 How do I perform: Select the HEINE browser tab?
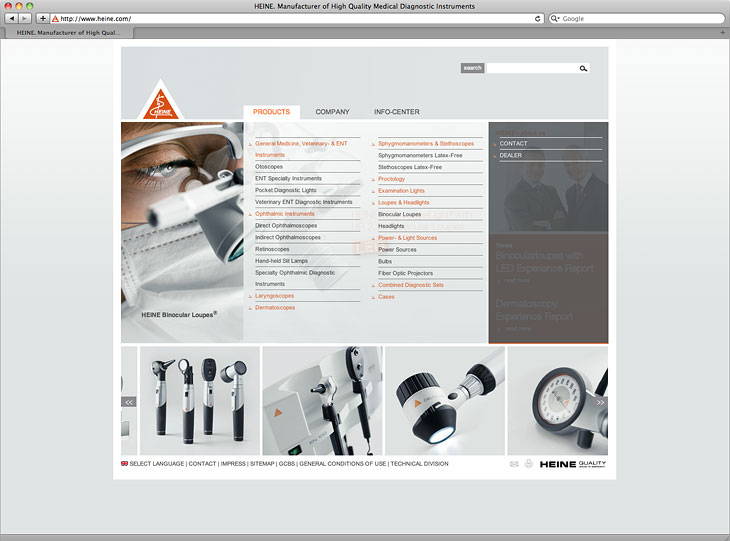68,33
